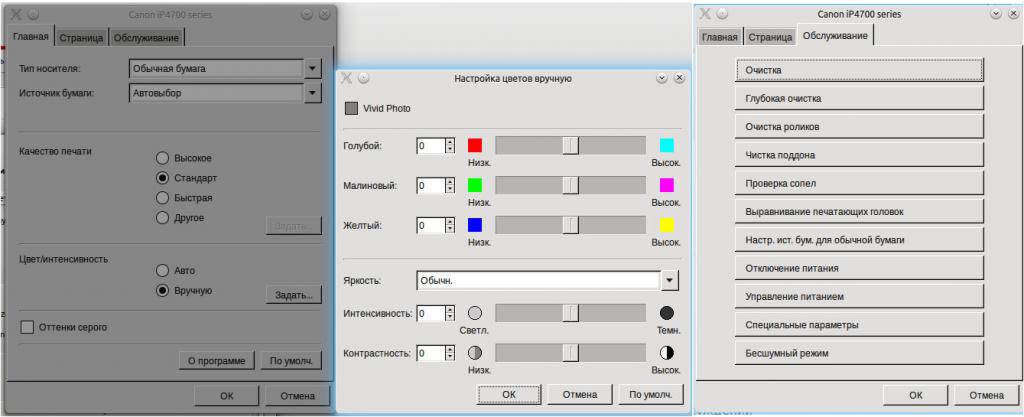Click Обслуживание tab in right window
The width and height of the screenshot is (1024, 417).
pyautogui.click(x=835, y=36)
